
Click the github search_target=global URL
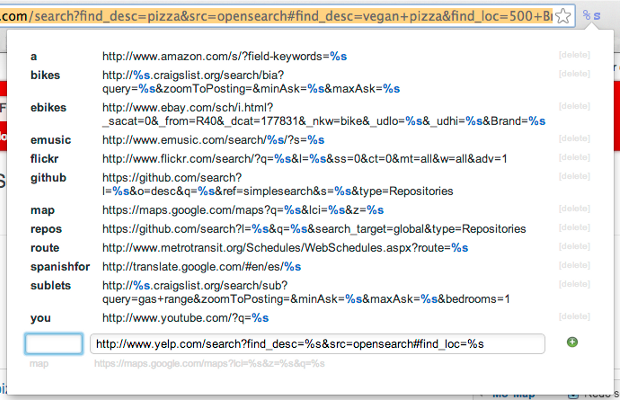pyautogui.click(x=314, y=229)
